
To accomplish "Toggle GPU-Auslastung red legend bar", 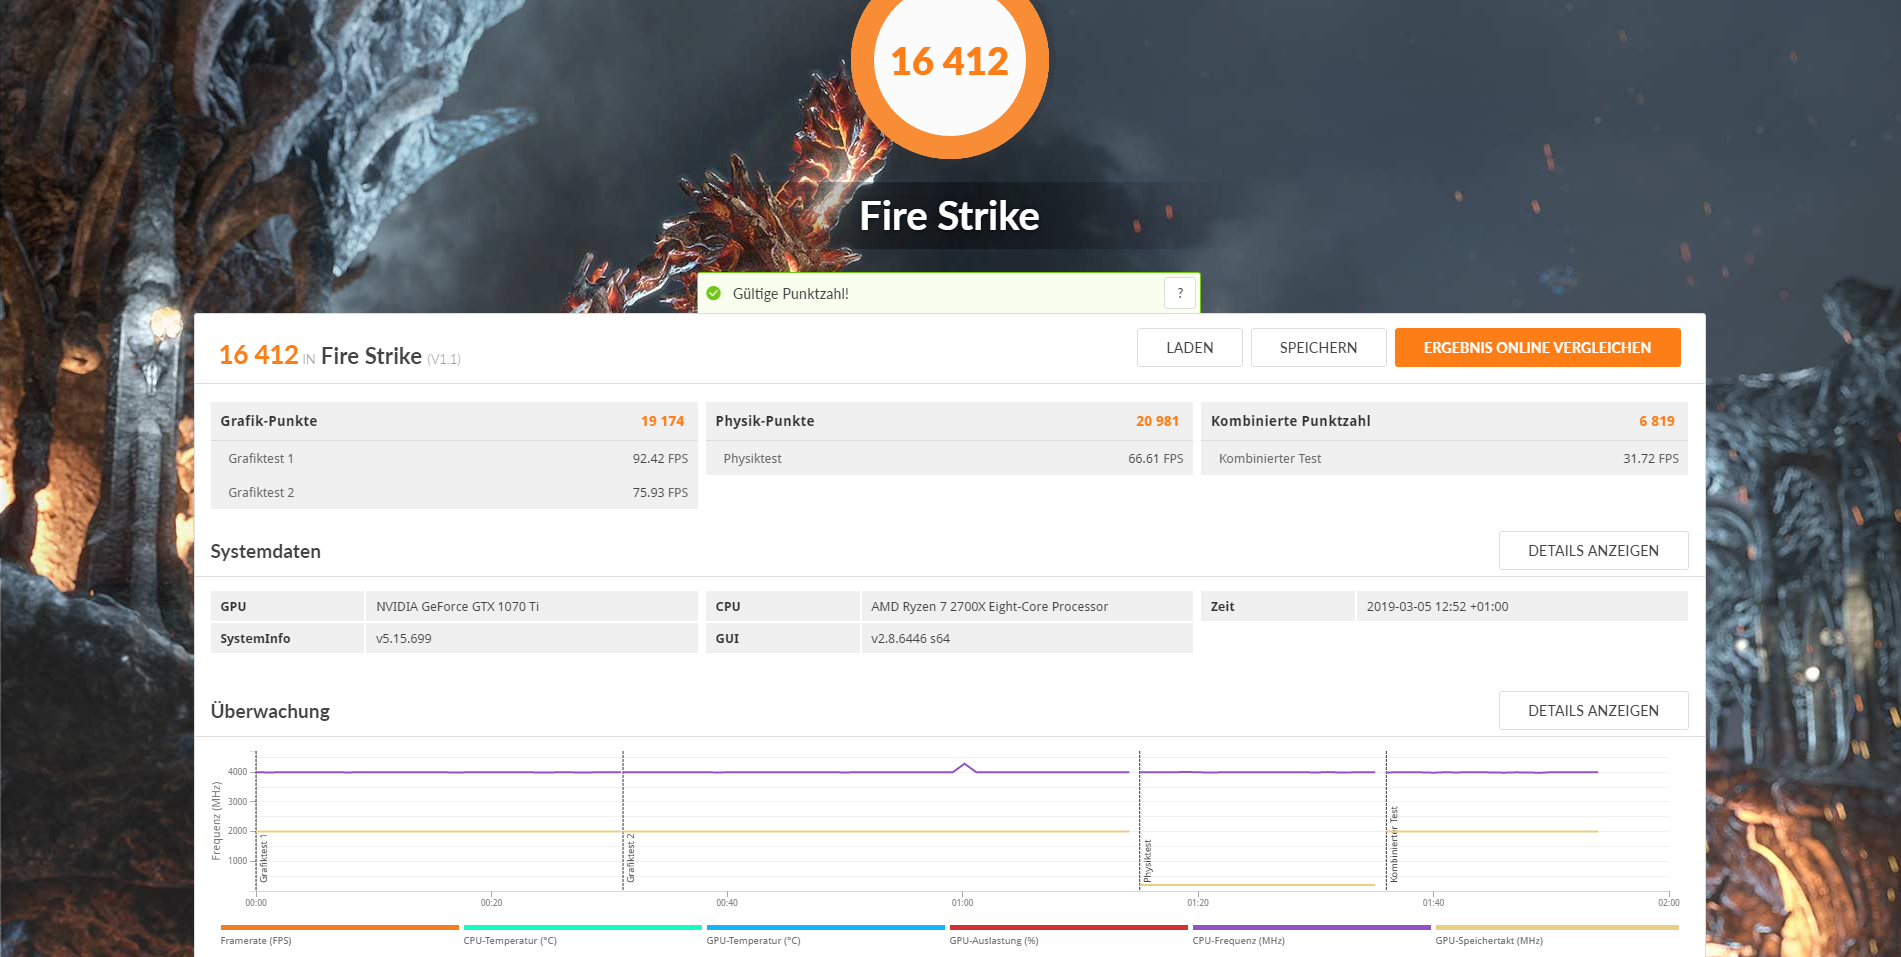I will pyautogui.click(x=1068, y=928).
